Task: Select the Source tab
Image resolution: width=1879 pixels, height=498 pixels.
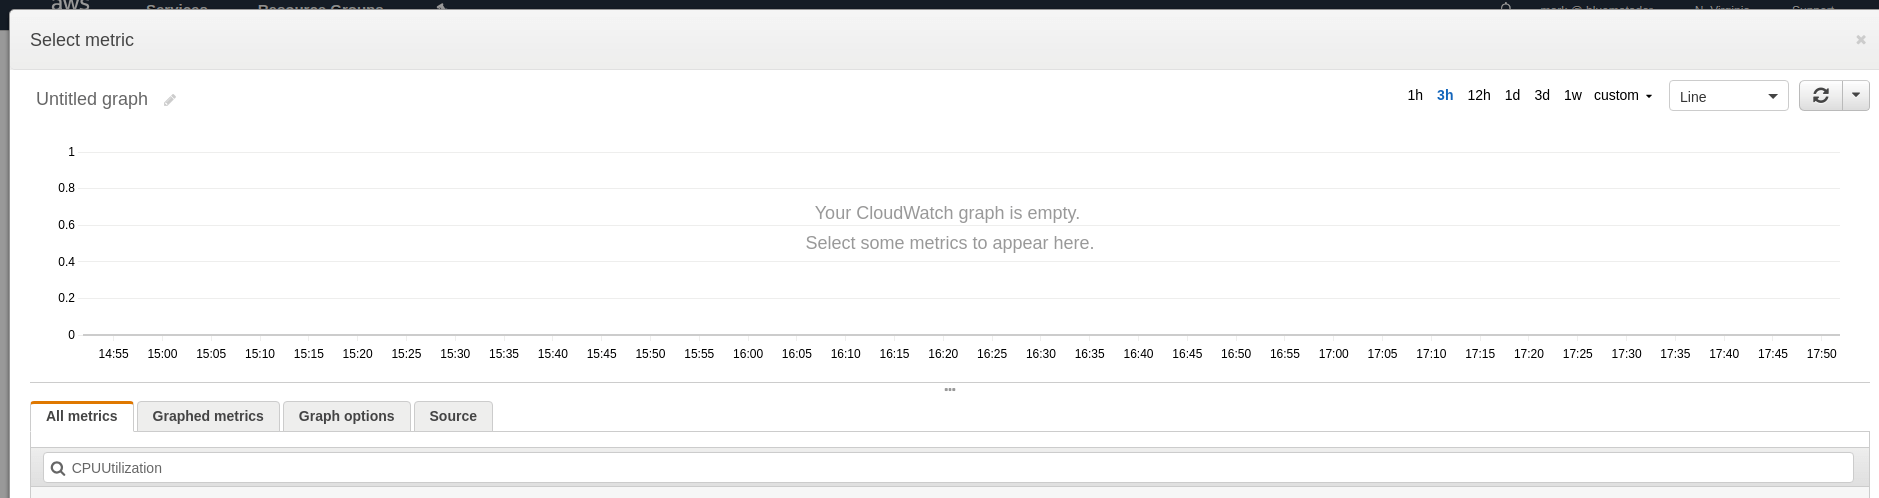Action: point(453,416)
